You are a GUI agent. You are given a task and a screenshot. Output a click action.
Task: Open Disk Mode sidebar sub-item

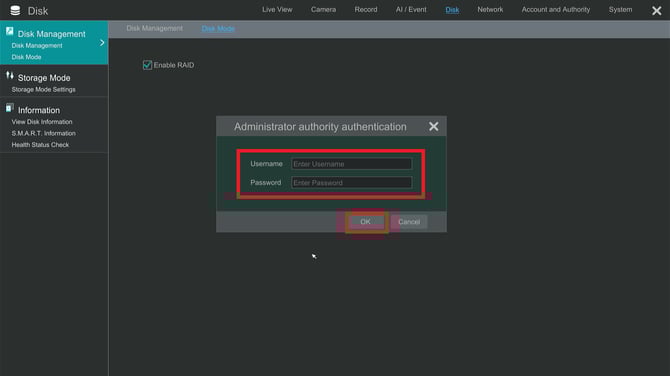[26, 57]
